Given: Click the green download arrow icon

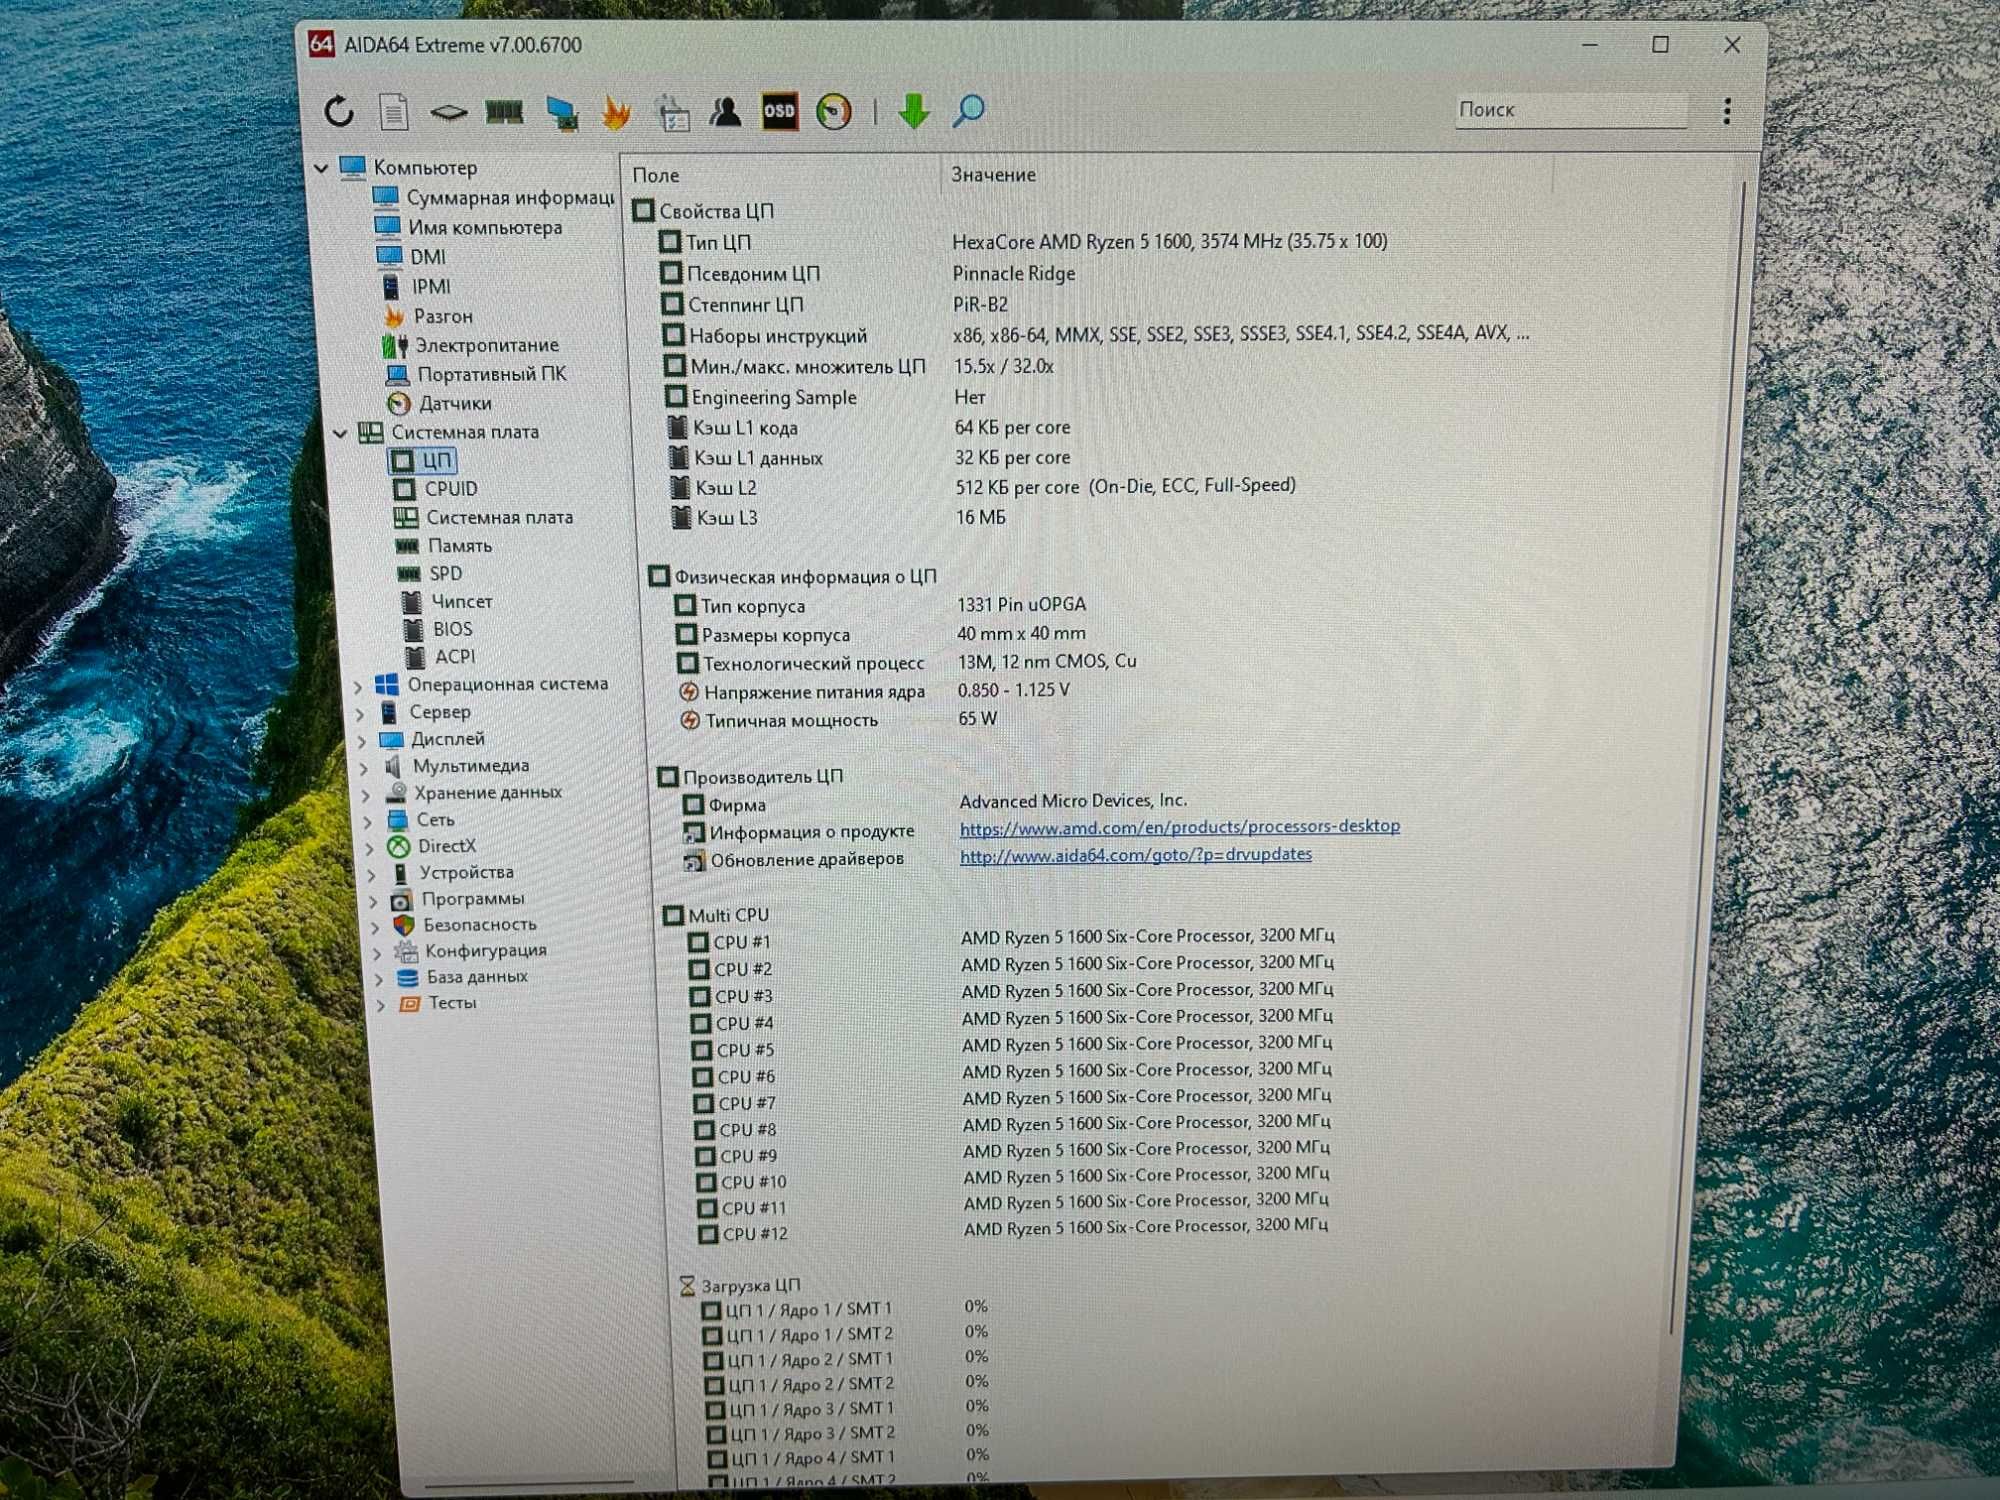Looking at the screenshot, I should click(914, 111).
